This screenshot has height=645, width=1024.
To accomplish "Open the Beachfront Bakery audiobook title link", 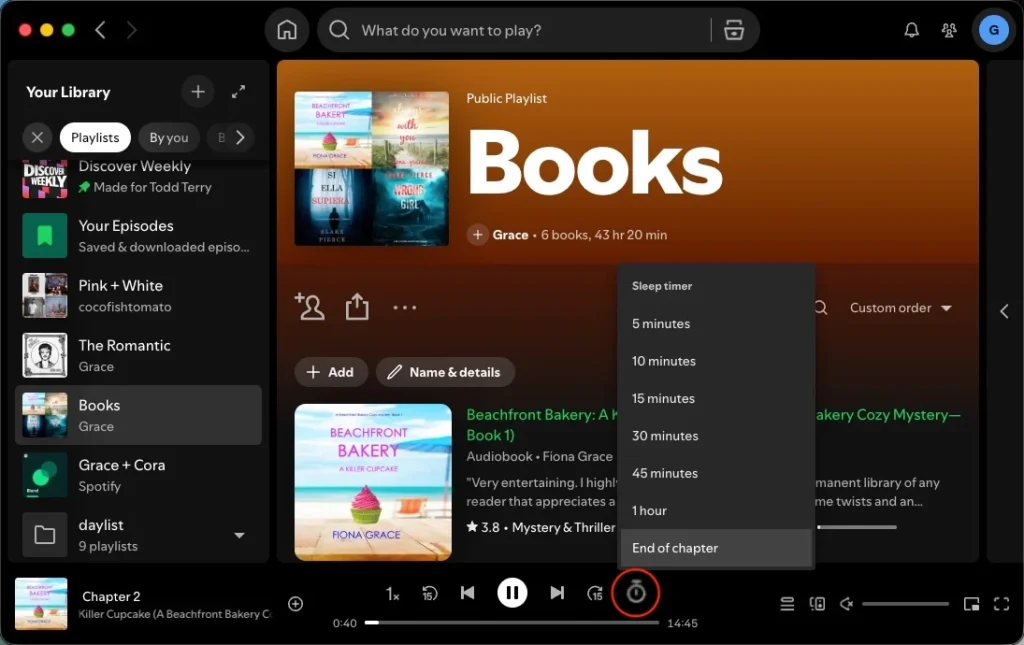I will click(539, 424).
